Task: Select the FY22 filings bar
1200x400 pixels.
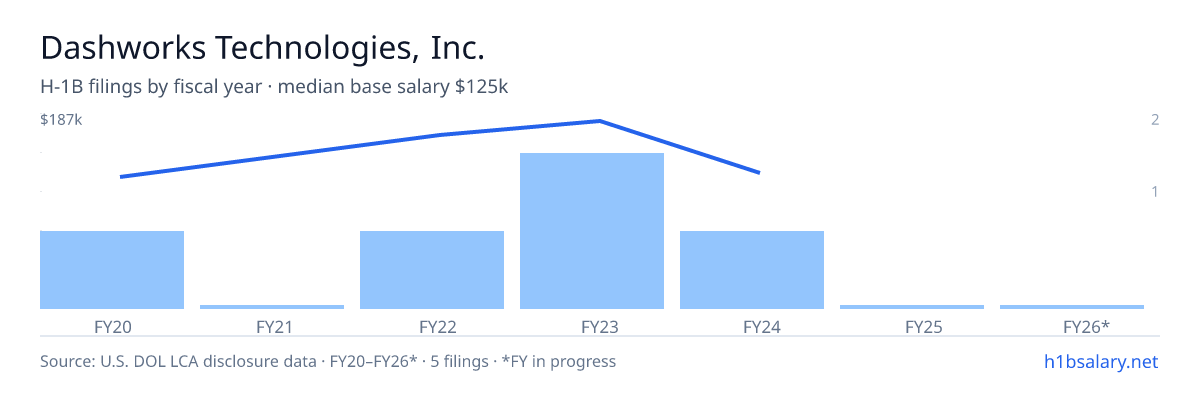Action: pos(432,270)
